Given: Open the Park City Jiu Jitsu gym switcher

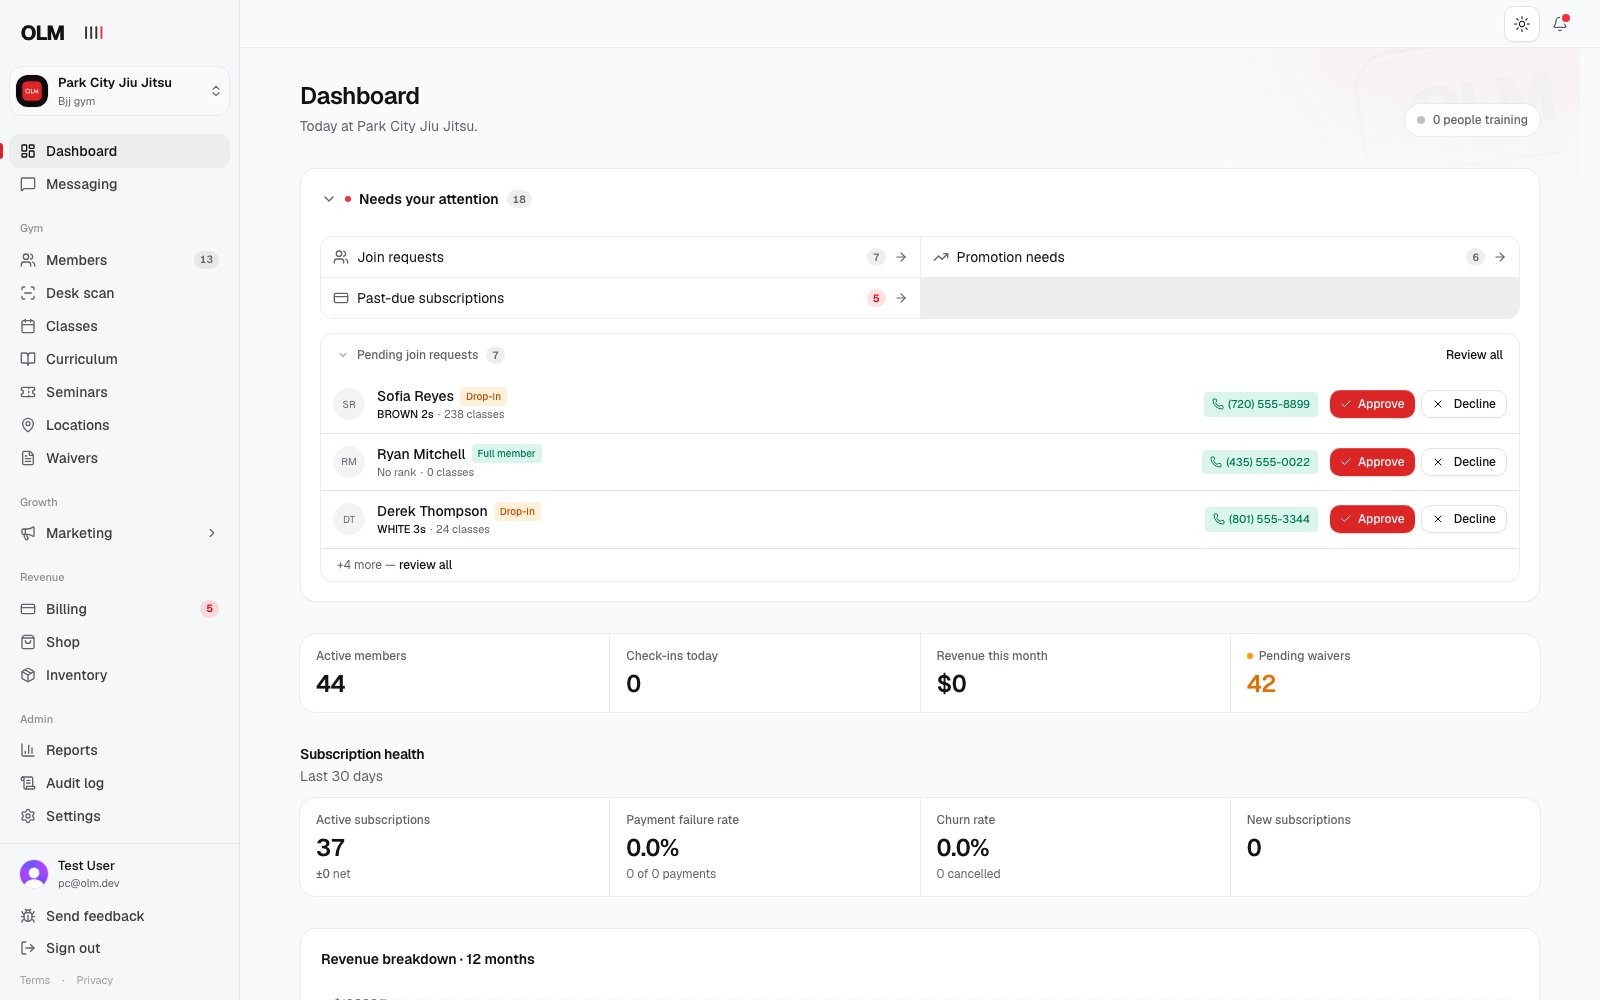Looking at the screenshot, I should 119,91.
